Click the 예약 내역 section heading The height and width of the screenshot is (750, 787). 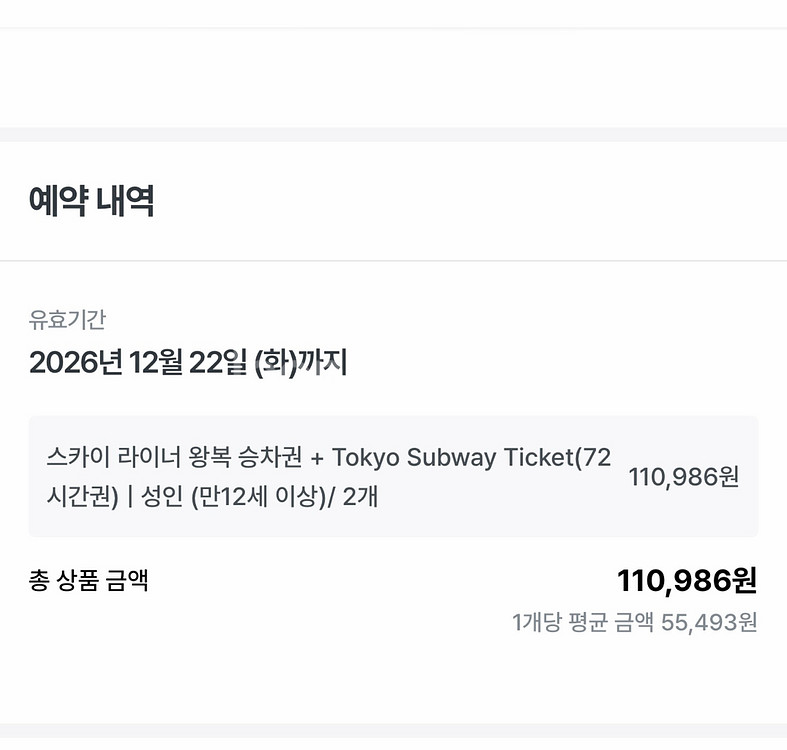pyautogui.click(x=91, y=202)
